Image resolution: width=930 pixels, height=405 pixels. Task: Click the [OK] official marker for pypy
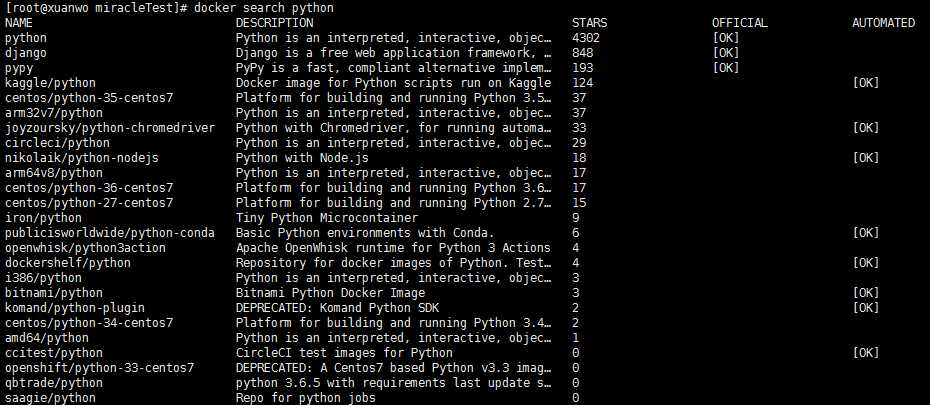726,67
